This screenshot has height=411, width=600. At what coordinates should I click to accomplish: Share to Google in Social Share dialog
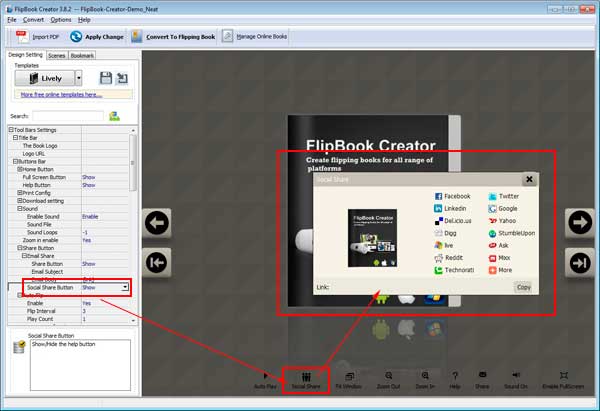point(503,209)
